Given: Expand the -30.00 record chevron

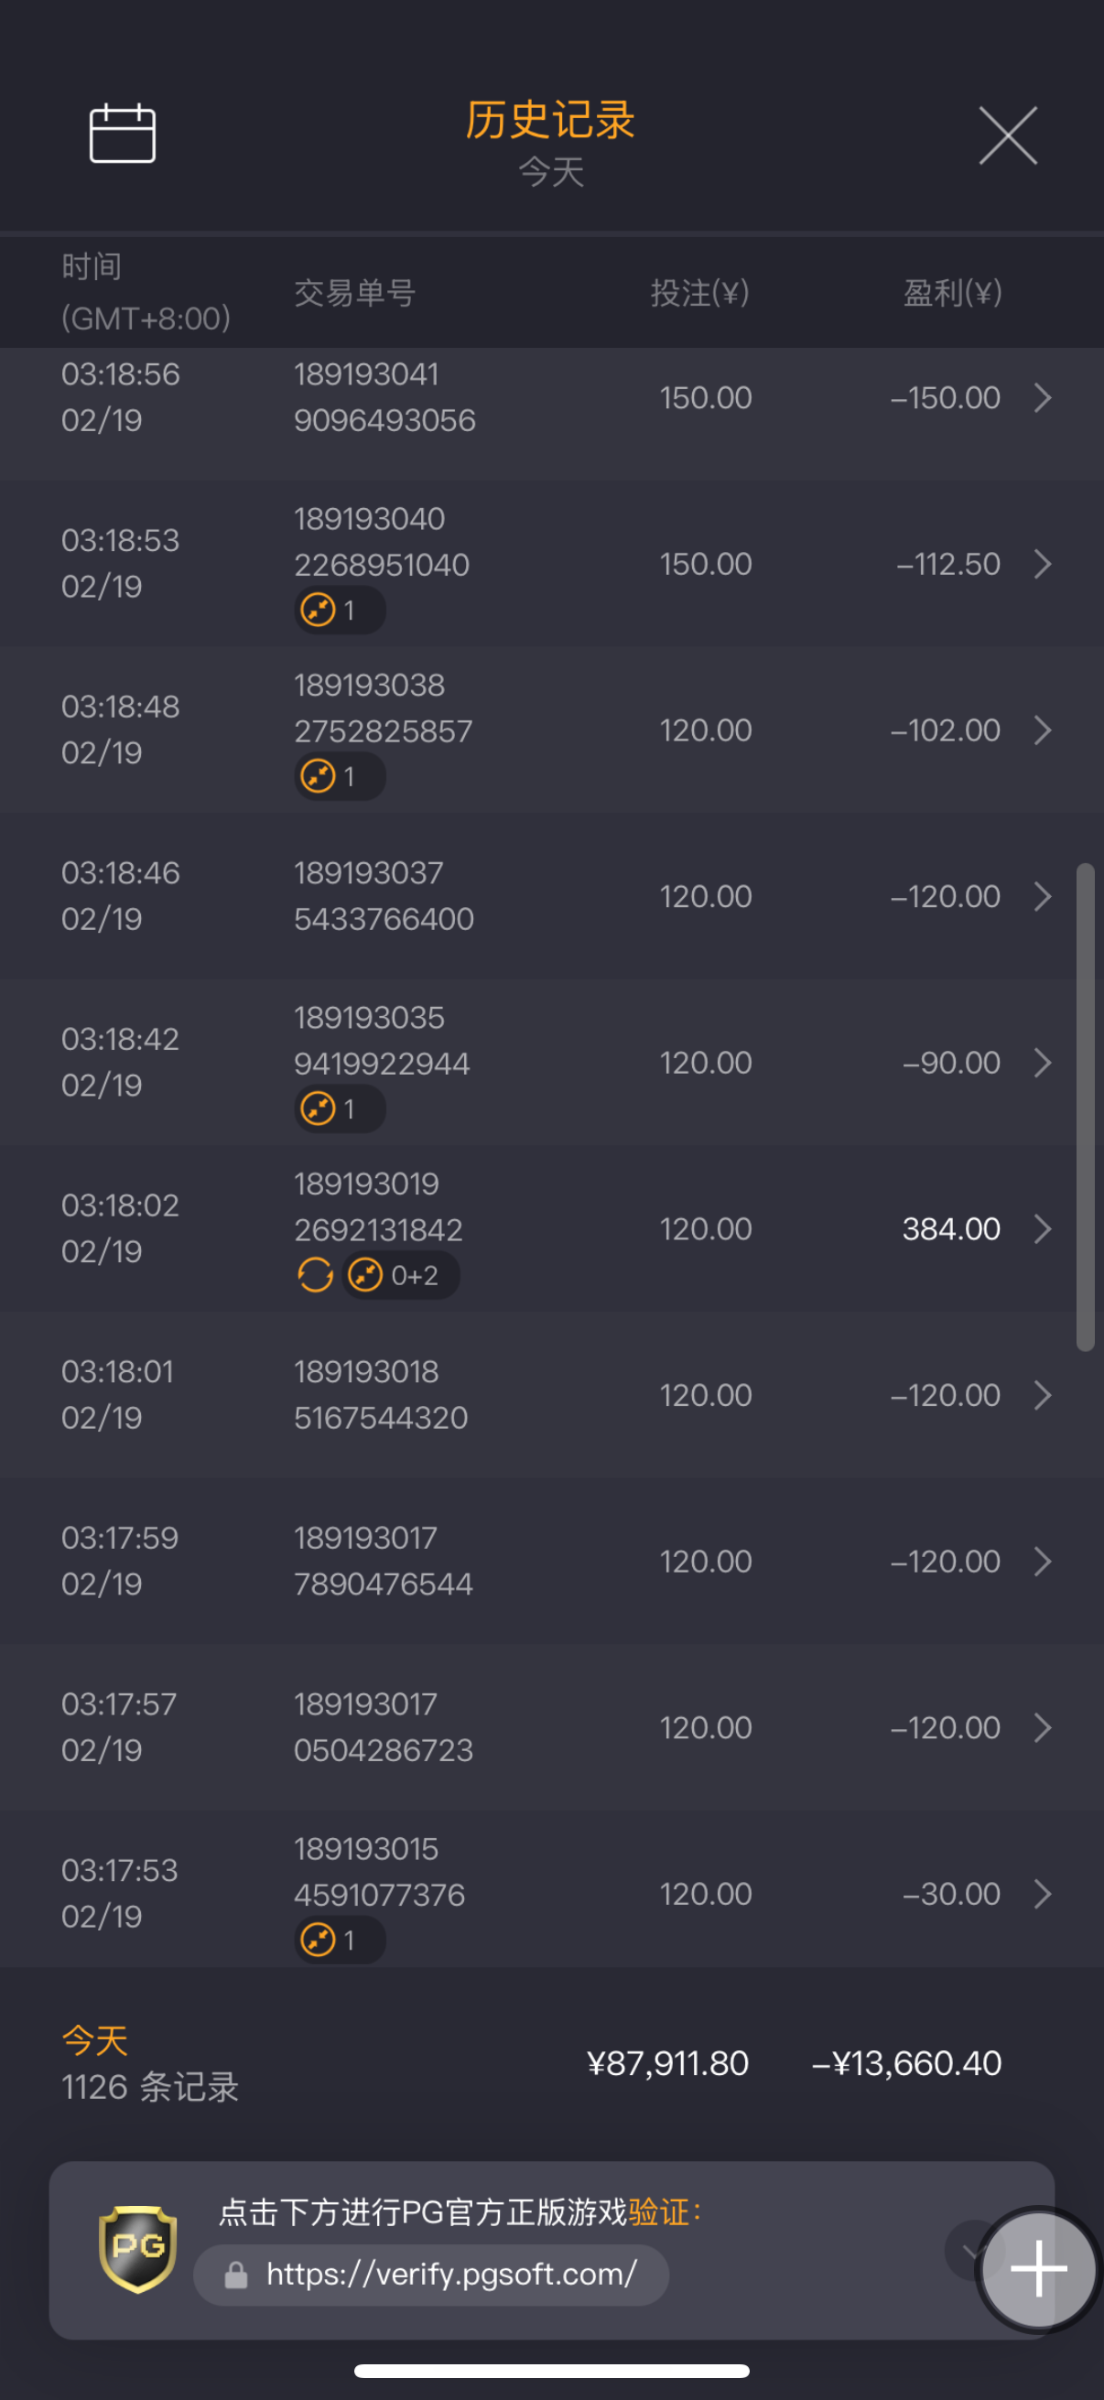Looking at the screenshot, I should [x=1042, y=1894].
